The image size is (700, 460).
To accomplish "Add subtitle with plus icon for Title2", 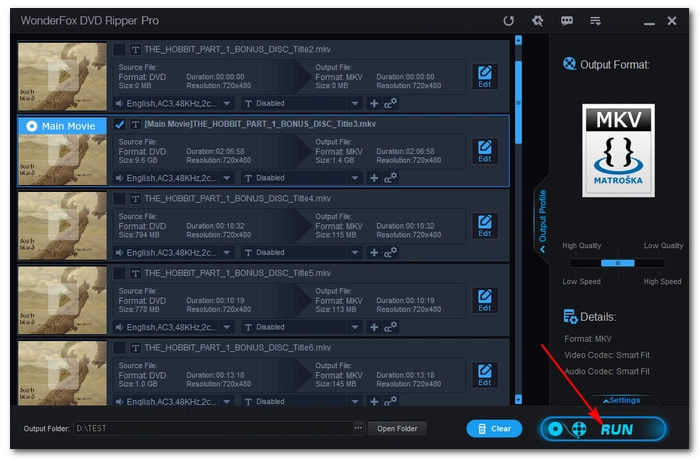I will pyautogui.click(x=374, y=104).
